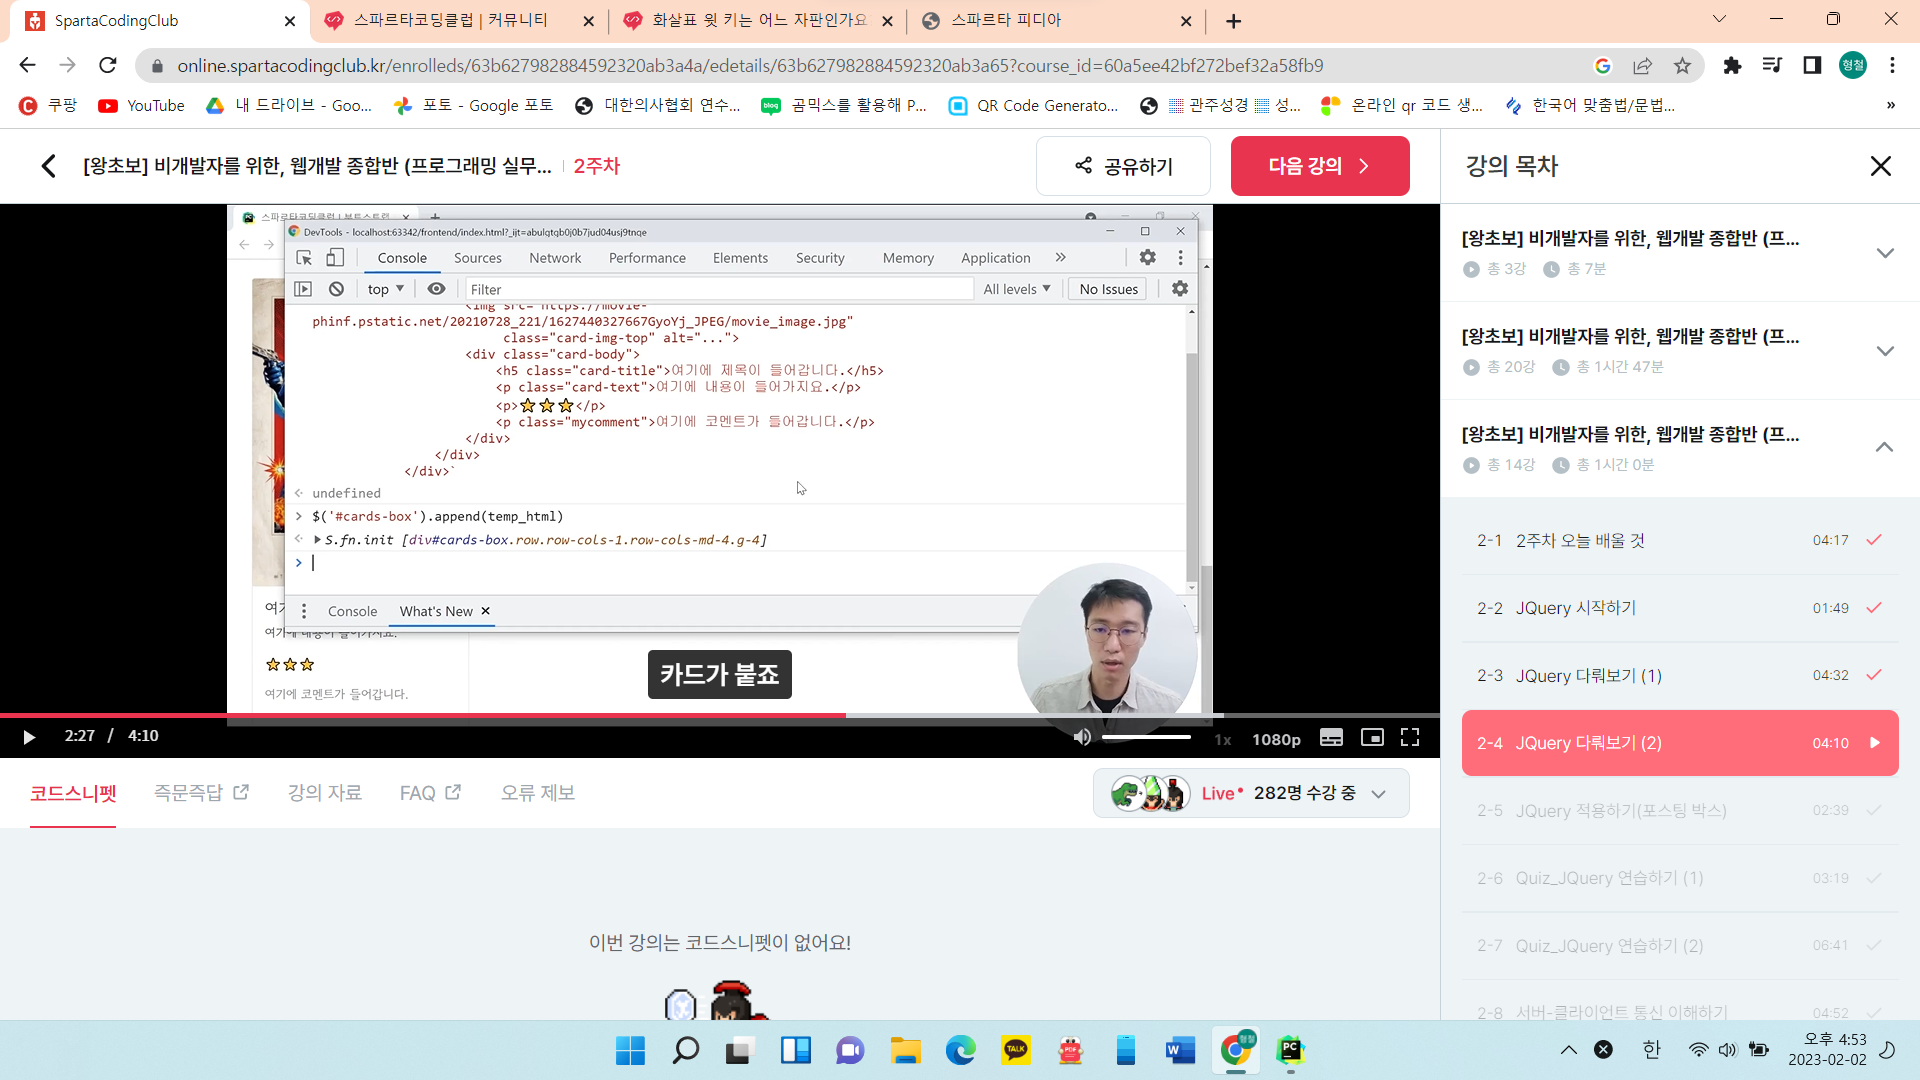Click the 공유하기 share button
Image resolution: width=1920 pixels, height=1080 pixels.
pyautogui.click(x=1123, y=166)
